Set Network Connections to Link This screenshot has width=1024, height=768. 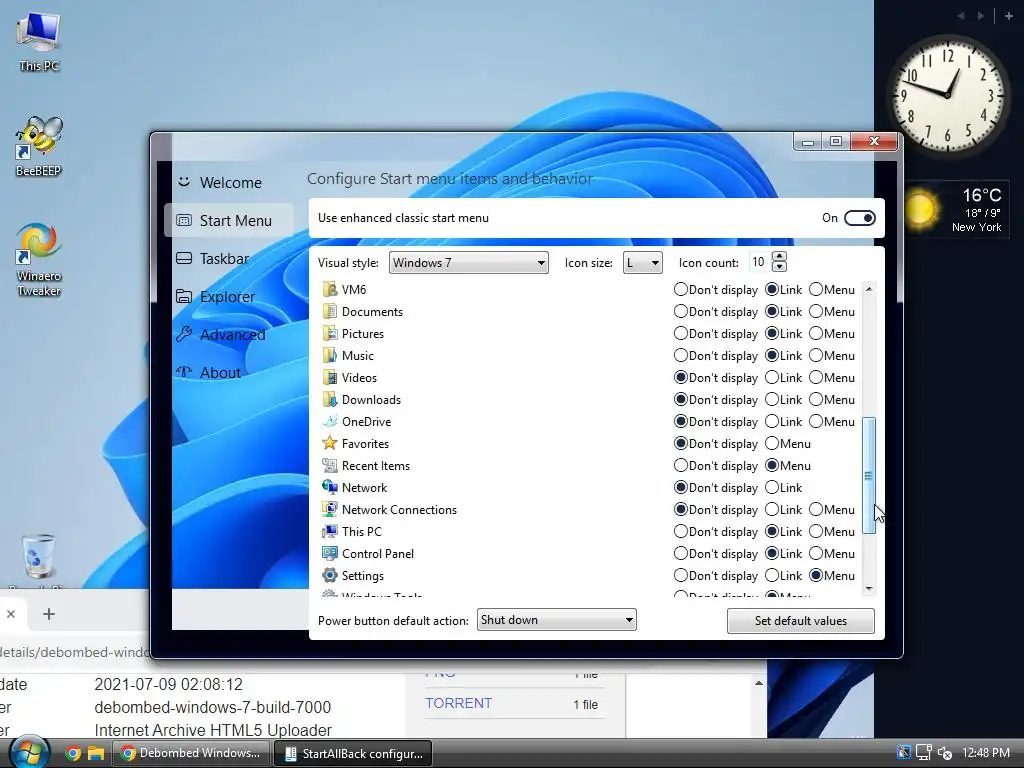pyautogui.click(x=772, y=509)
